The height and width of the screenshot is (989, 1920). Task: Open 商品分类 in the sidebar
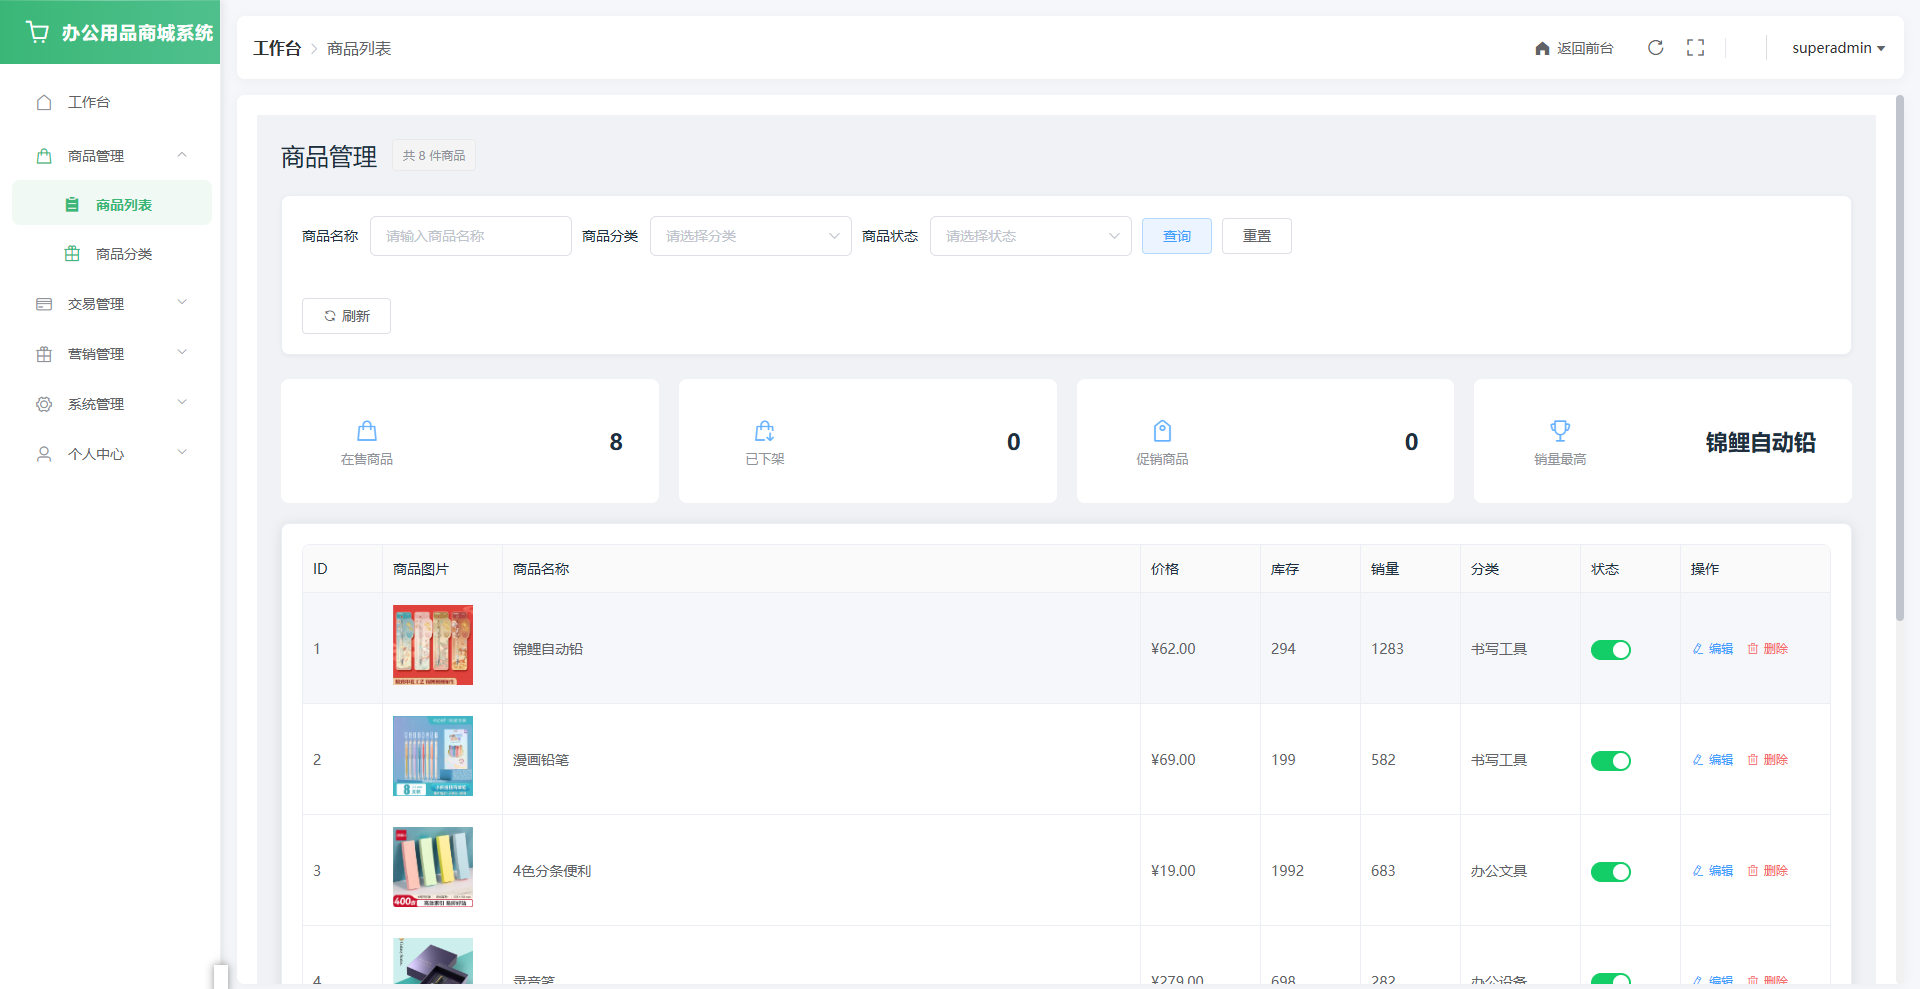tap(123, 254)
